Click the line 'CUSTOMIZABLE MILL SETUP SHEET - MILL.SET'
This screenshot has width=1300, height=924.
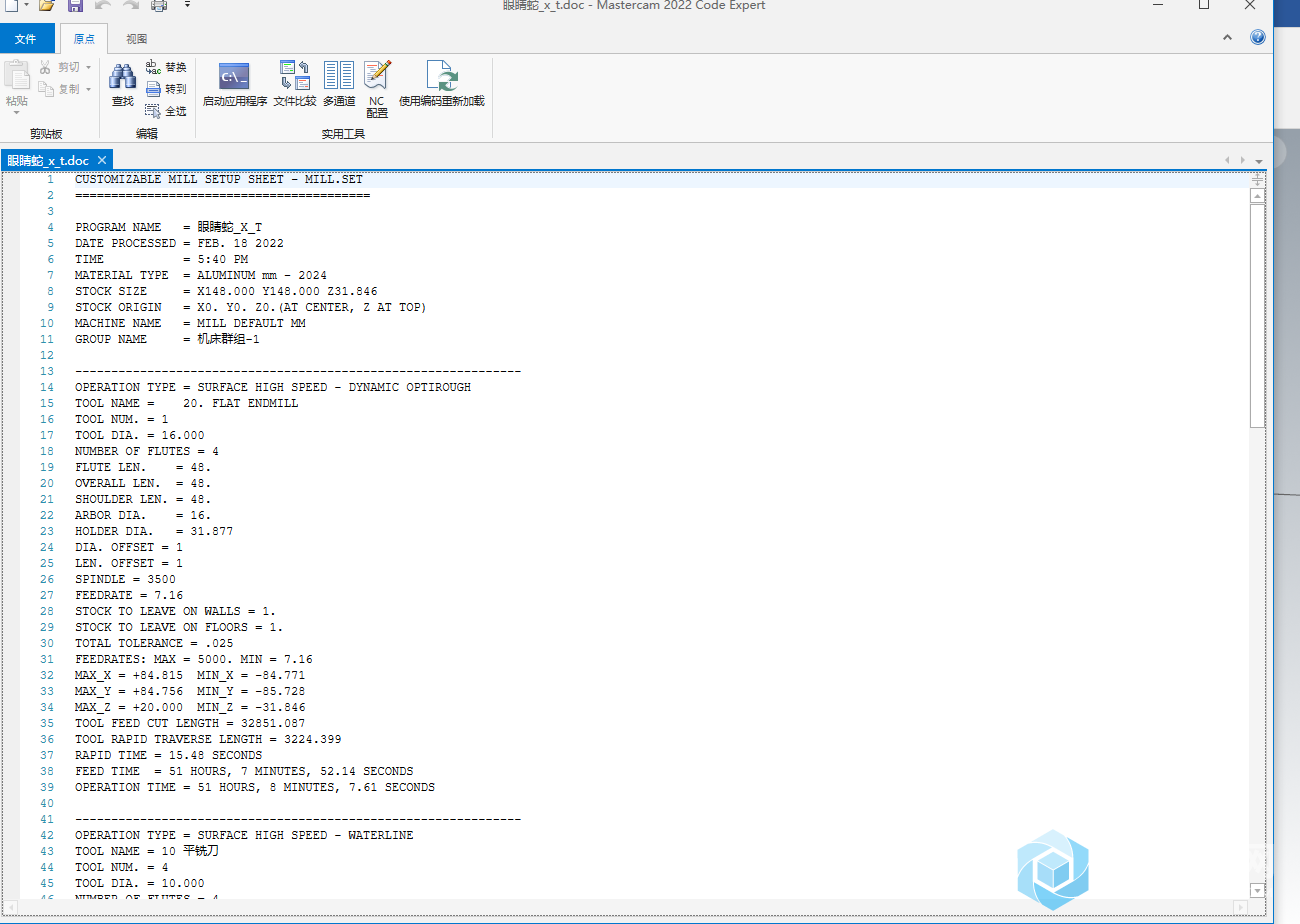(219, 179)
